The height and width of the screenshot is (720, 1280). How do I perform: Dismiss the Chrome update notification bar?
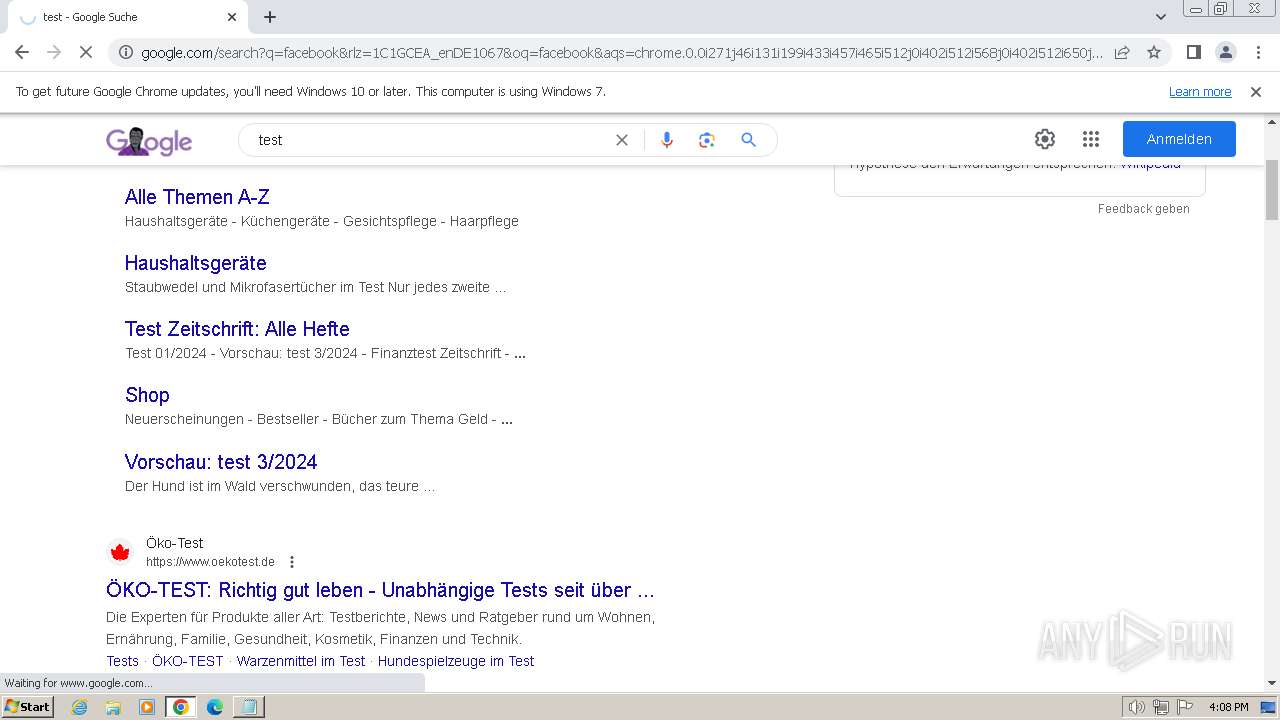(x=1256, y=91)
